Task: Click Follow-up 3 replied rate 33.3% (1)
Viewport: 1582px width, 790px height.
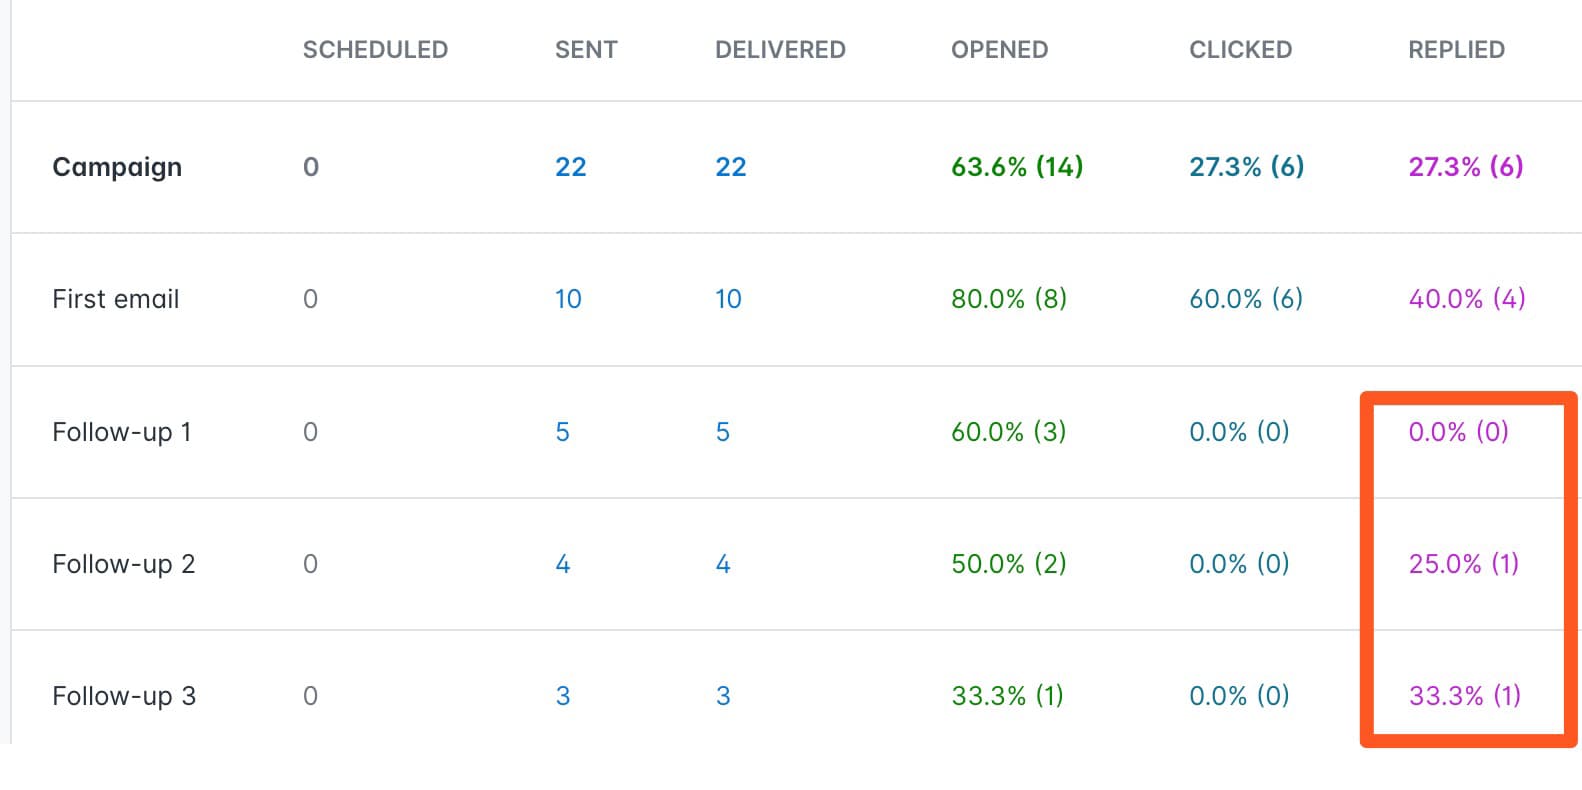Action: click(1464, 696)
